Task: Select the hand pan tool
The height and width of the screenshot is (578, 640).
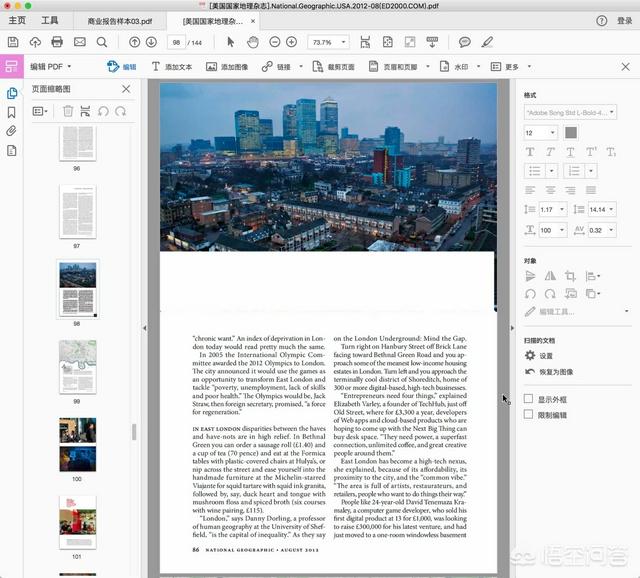Action: point(252,42)
